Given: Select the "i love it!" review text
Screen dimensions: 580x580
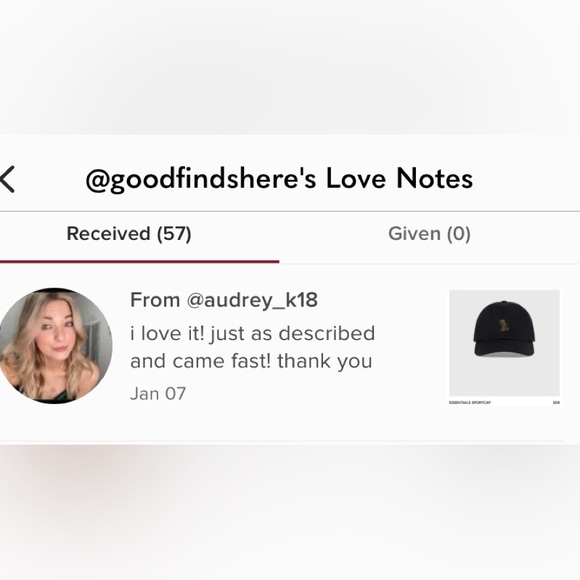Looking at the screenshot, I should (x=167, y=333).
